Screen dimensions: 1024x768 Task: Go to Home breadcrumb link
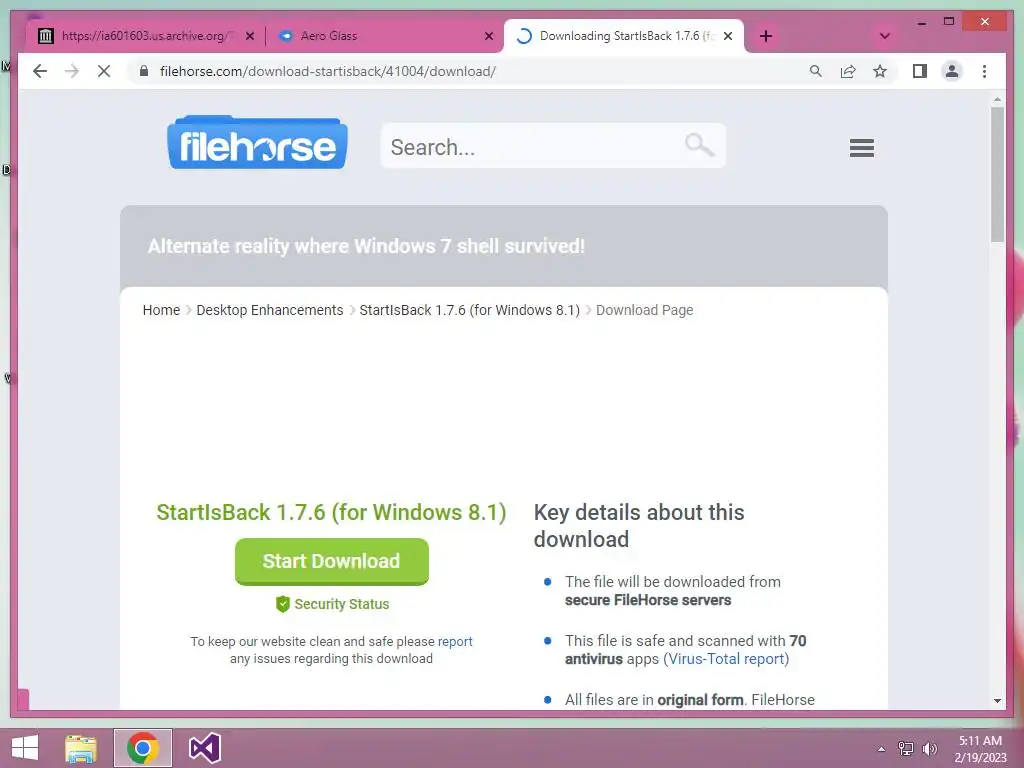click(x=161, y=310)
